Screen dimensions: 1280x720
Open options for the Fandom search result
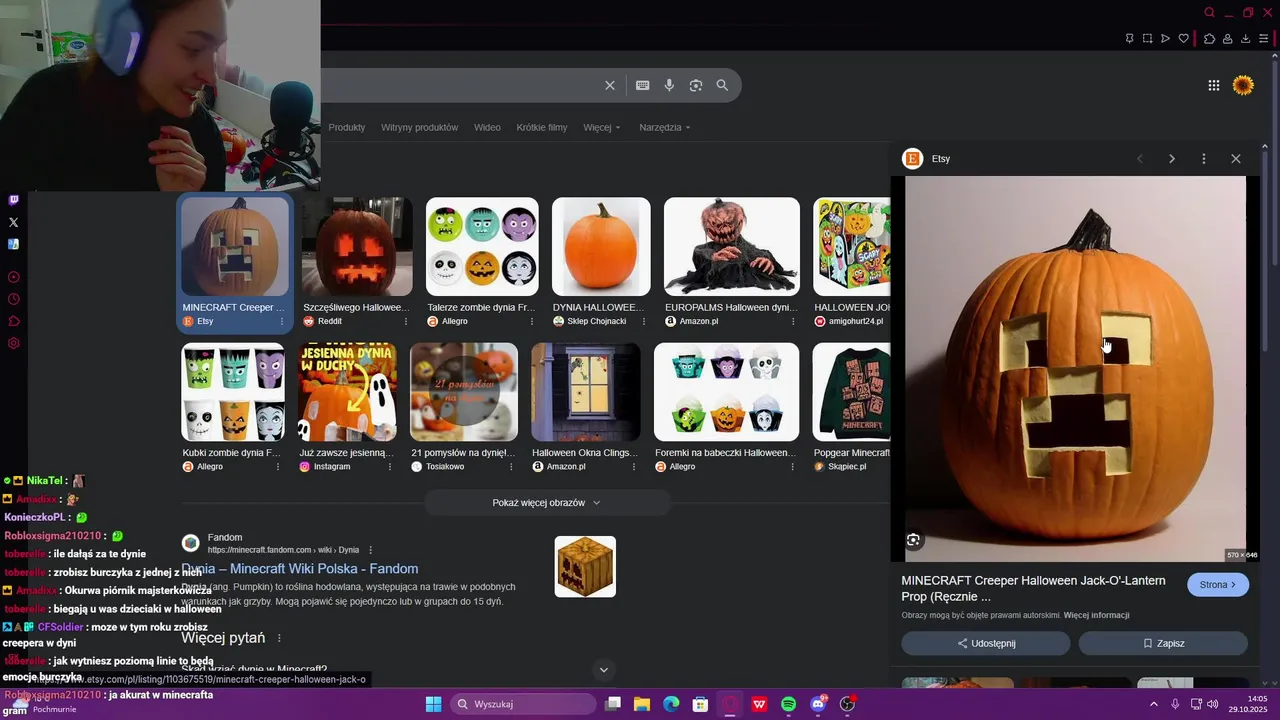point(371,550)
